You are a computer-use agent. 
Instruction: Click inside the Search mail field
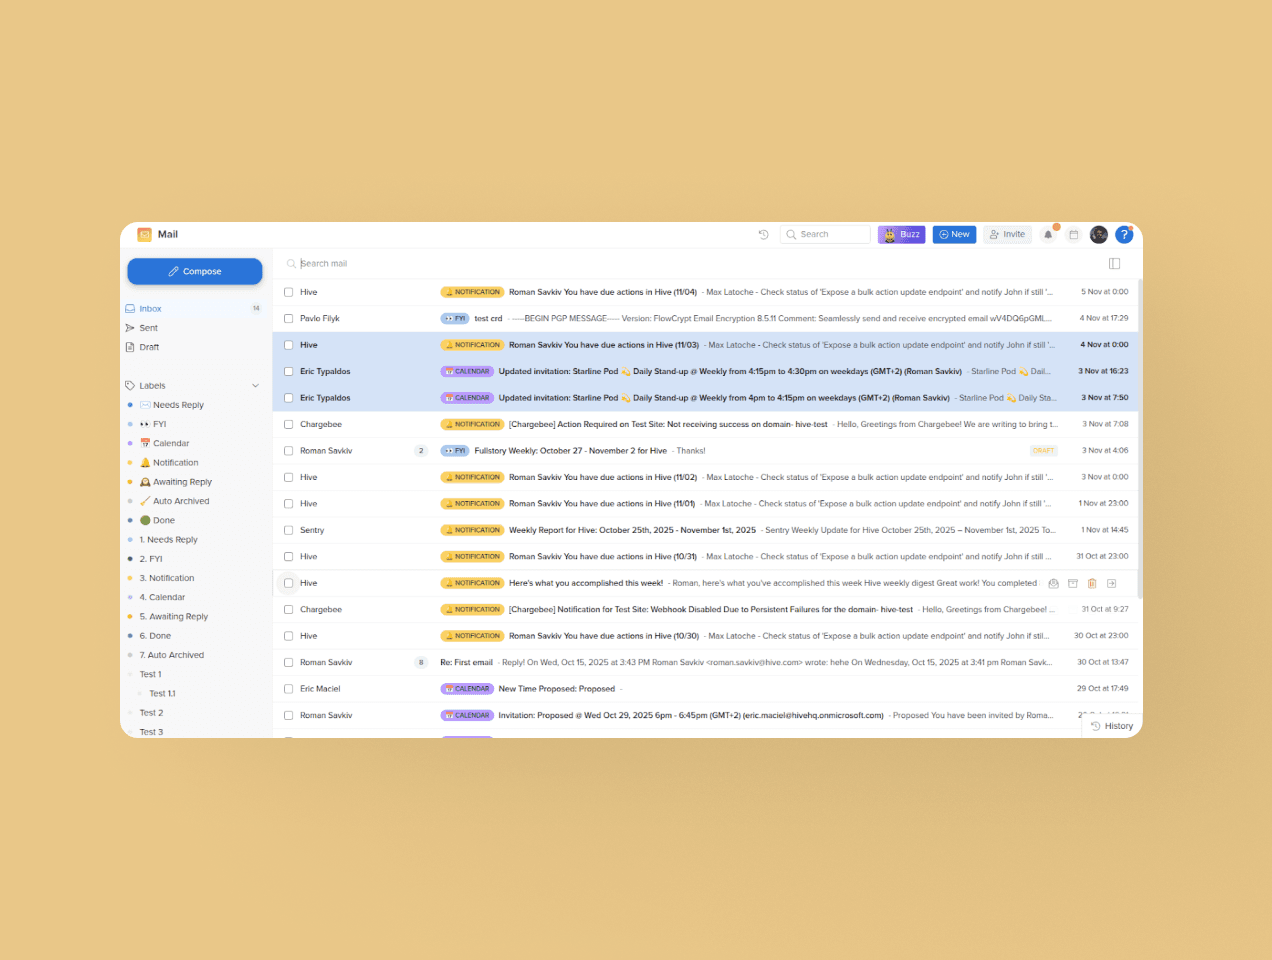(400, 263)
